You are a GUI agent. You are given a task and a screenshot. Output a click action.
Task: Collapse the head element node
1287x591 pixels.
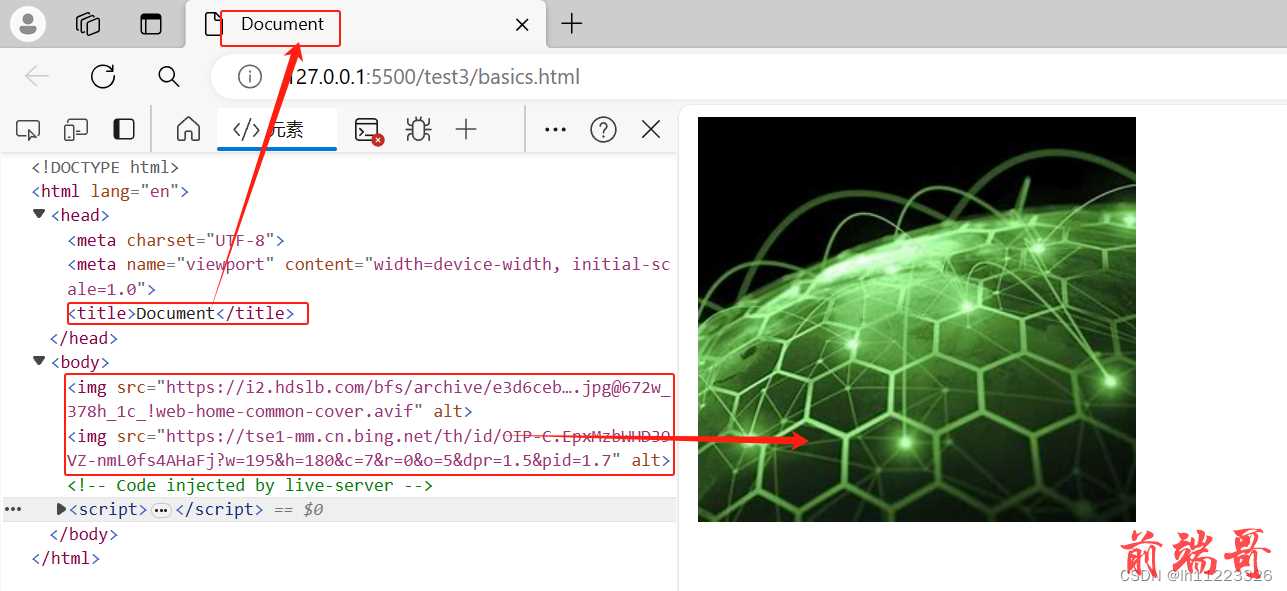click(39, 214)
